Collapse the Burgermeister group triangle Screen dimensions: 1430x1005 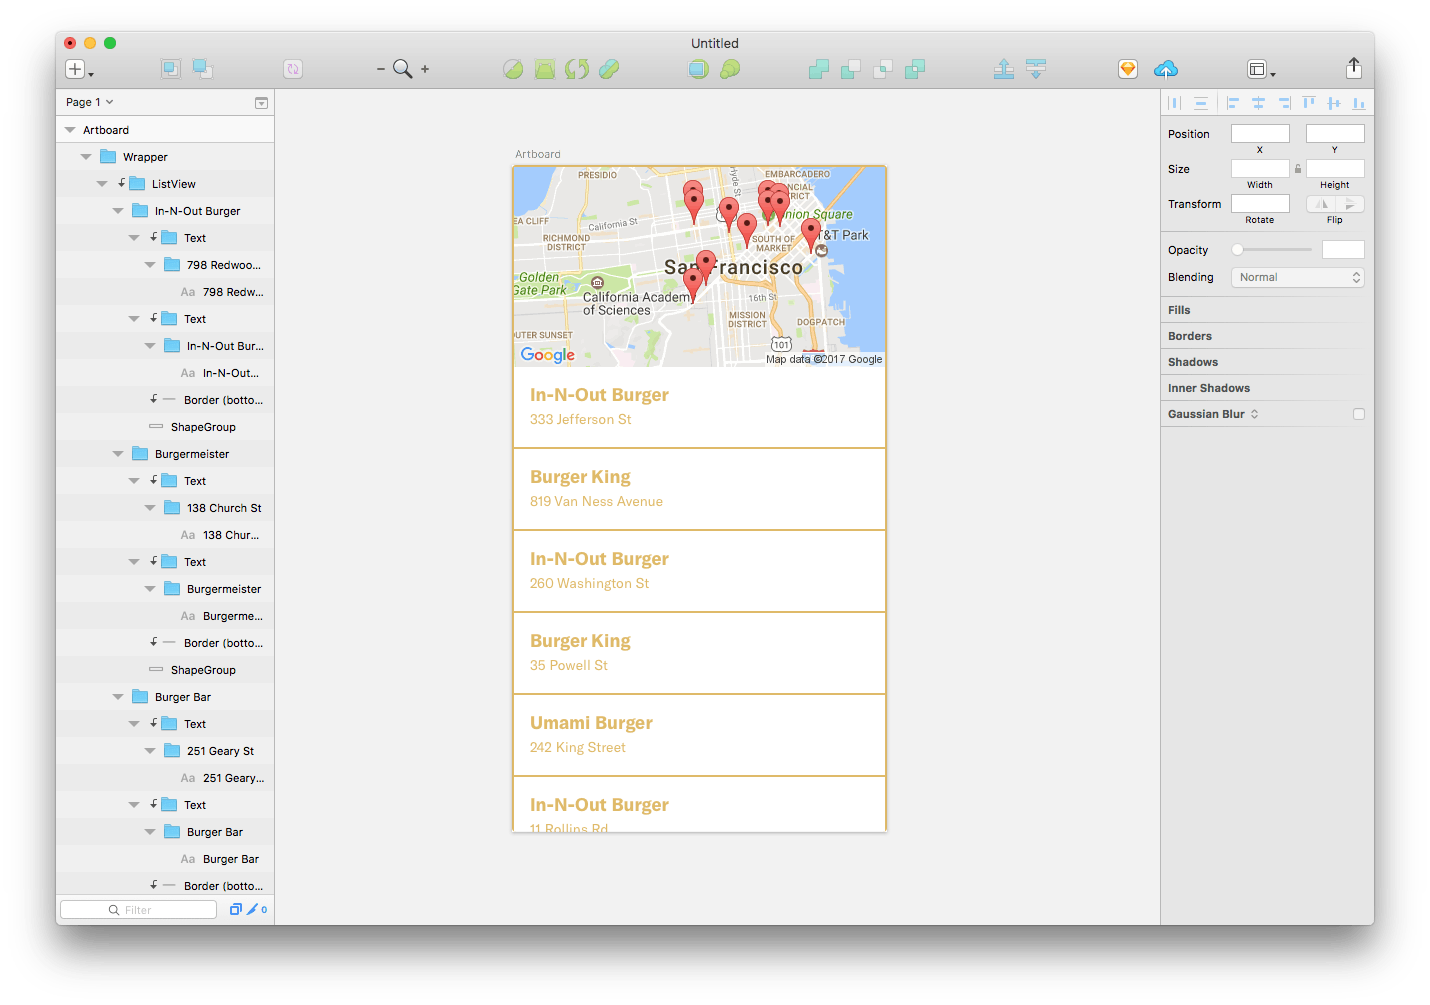point(118,454)
